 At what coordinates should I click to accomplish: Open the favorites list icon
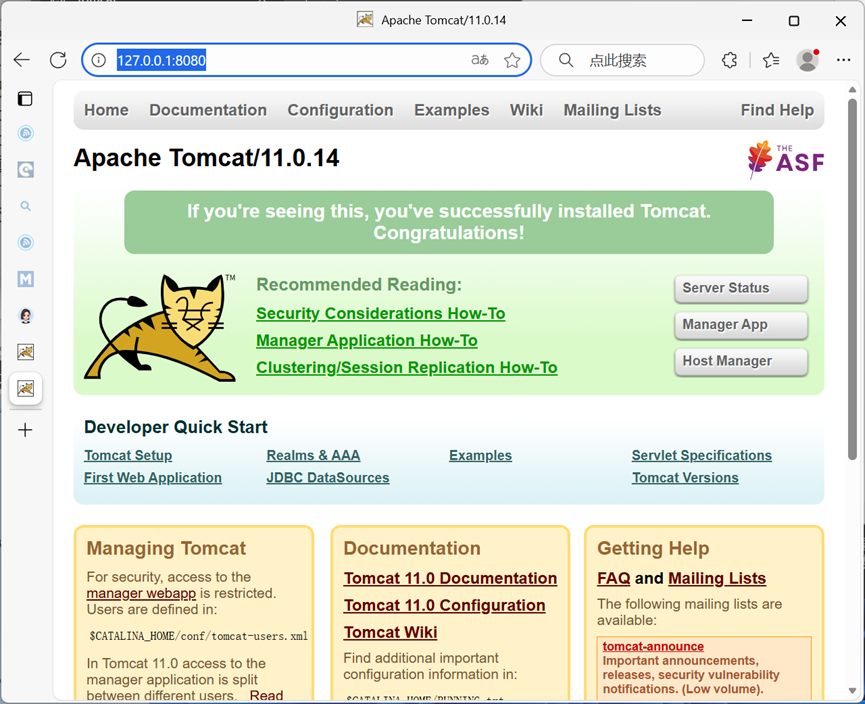pos(771,60)
